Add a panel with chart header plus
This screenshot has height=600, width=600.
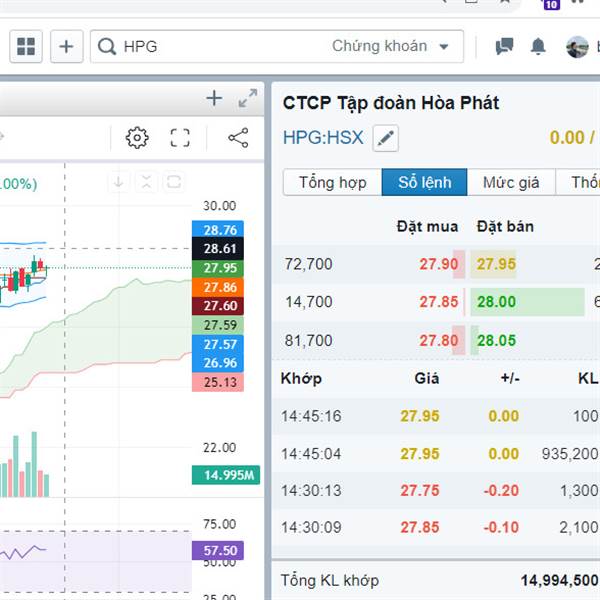pyautogui.click(x=214, y=98)
